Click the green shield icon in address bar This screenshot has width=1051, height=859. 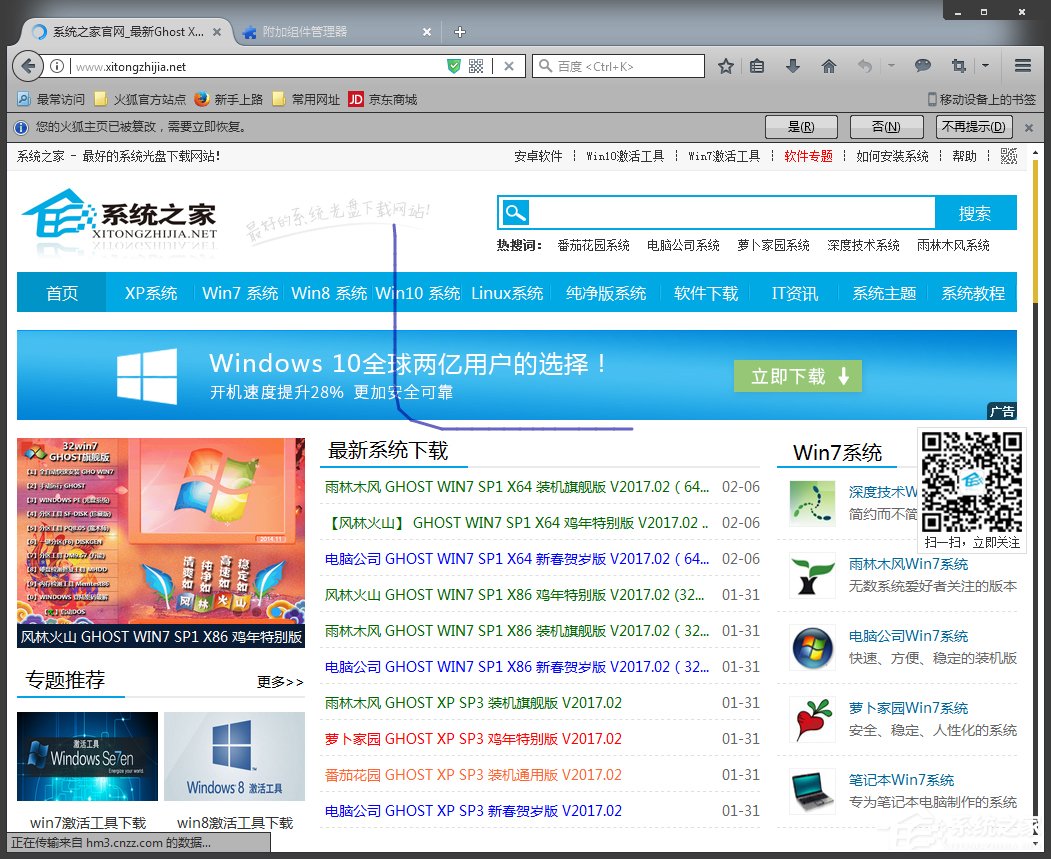click(x=456, y=65)
